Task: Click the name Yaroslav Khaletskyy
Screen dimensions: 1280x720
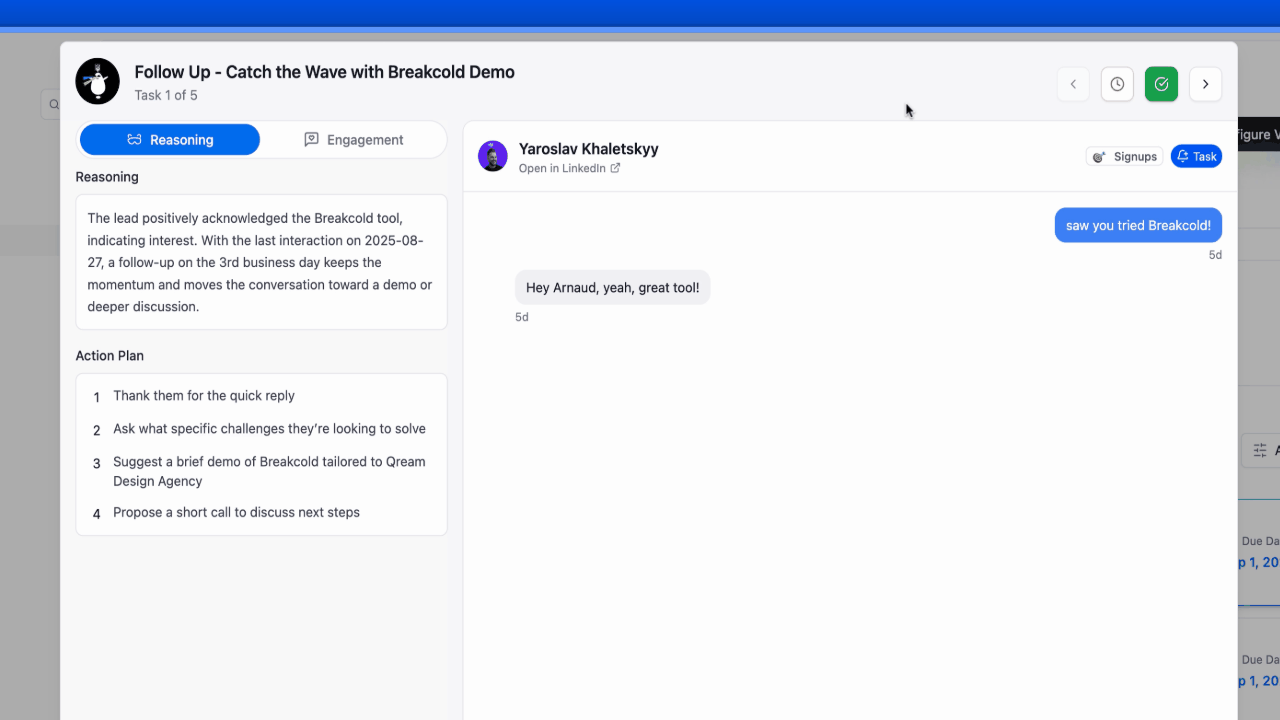Action: tap(588, 149)
